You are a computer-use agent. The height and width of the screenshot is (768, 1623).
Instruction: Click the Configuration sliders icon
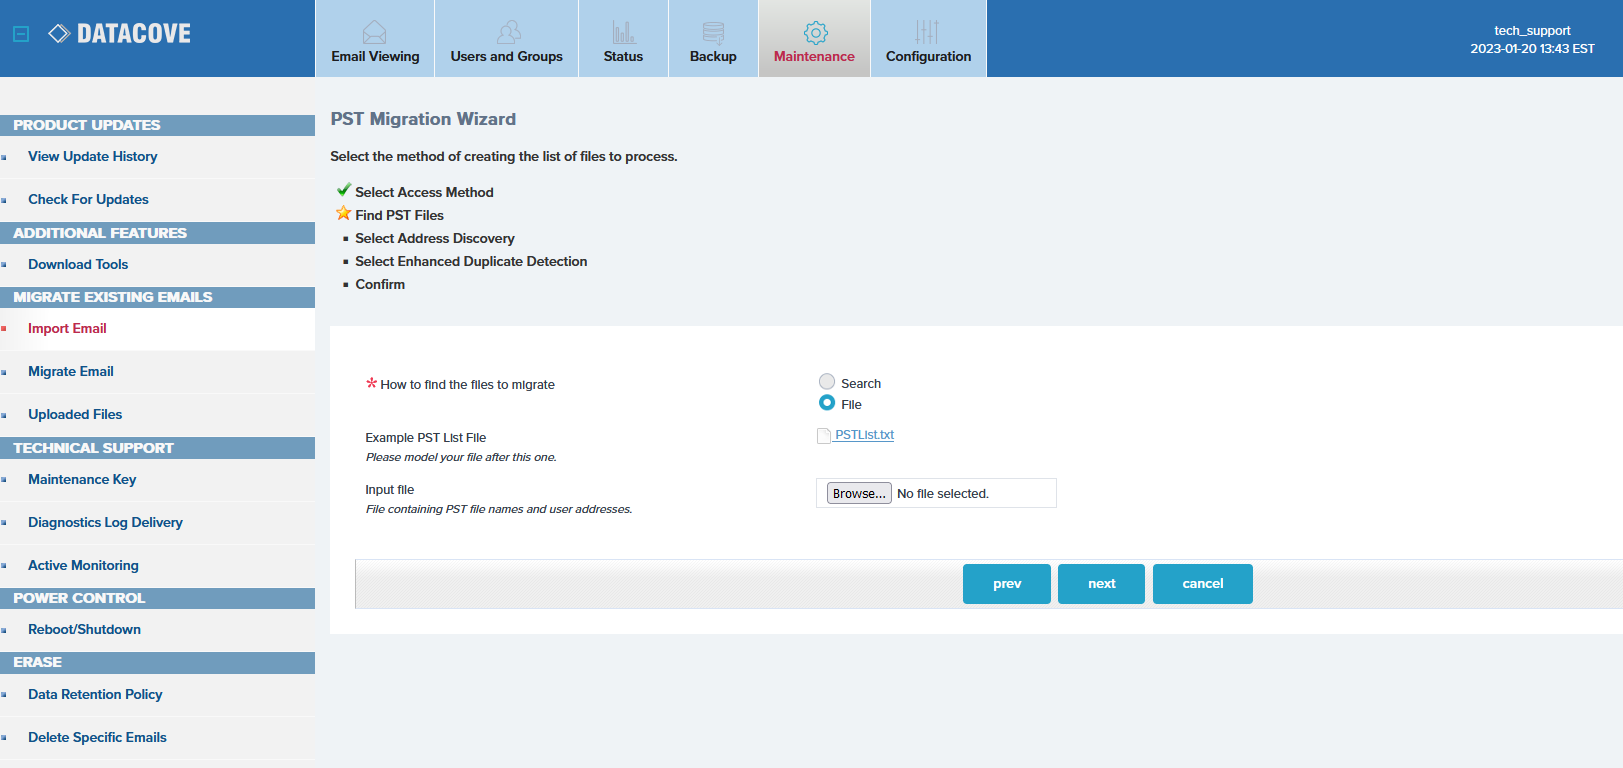(x=927, y=32)
